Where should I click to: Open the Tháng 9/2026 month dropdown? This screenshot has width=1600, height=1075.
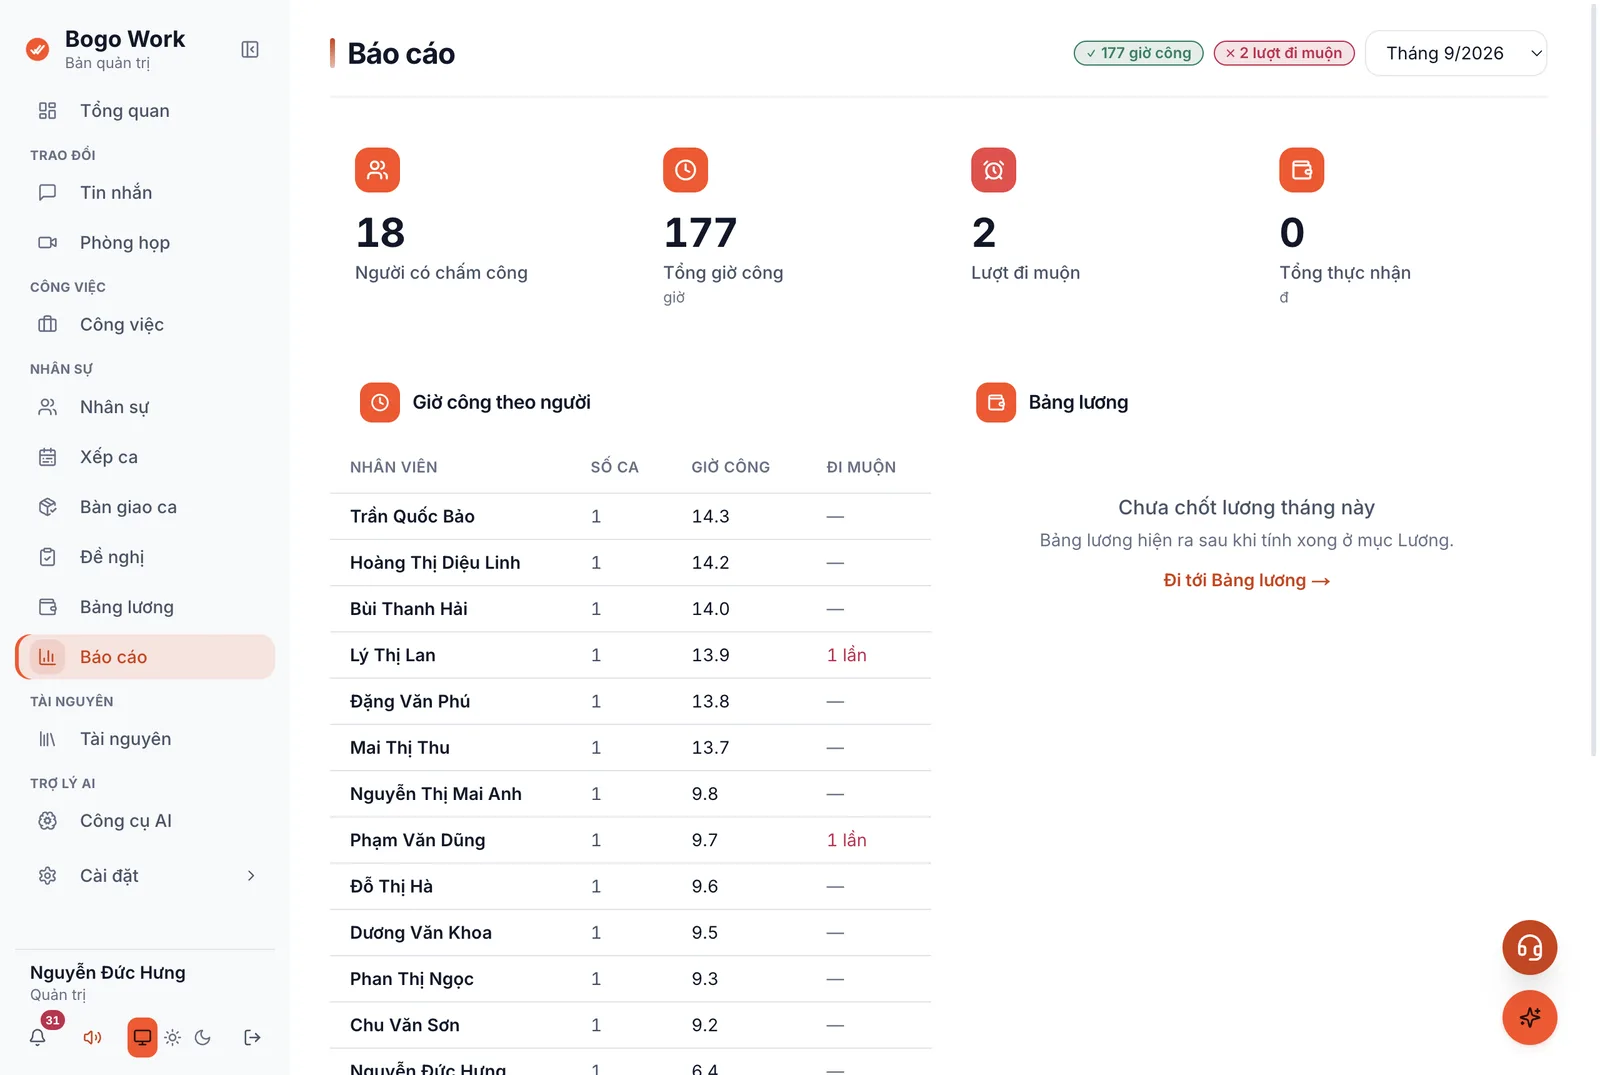1456,53
